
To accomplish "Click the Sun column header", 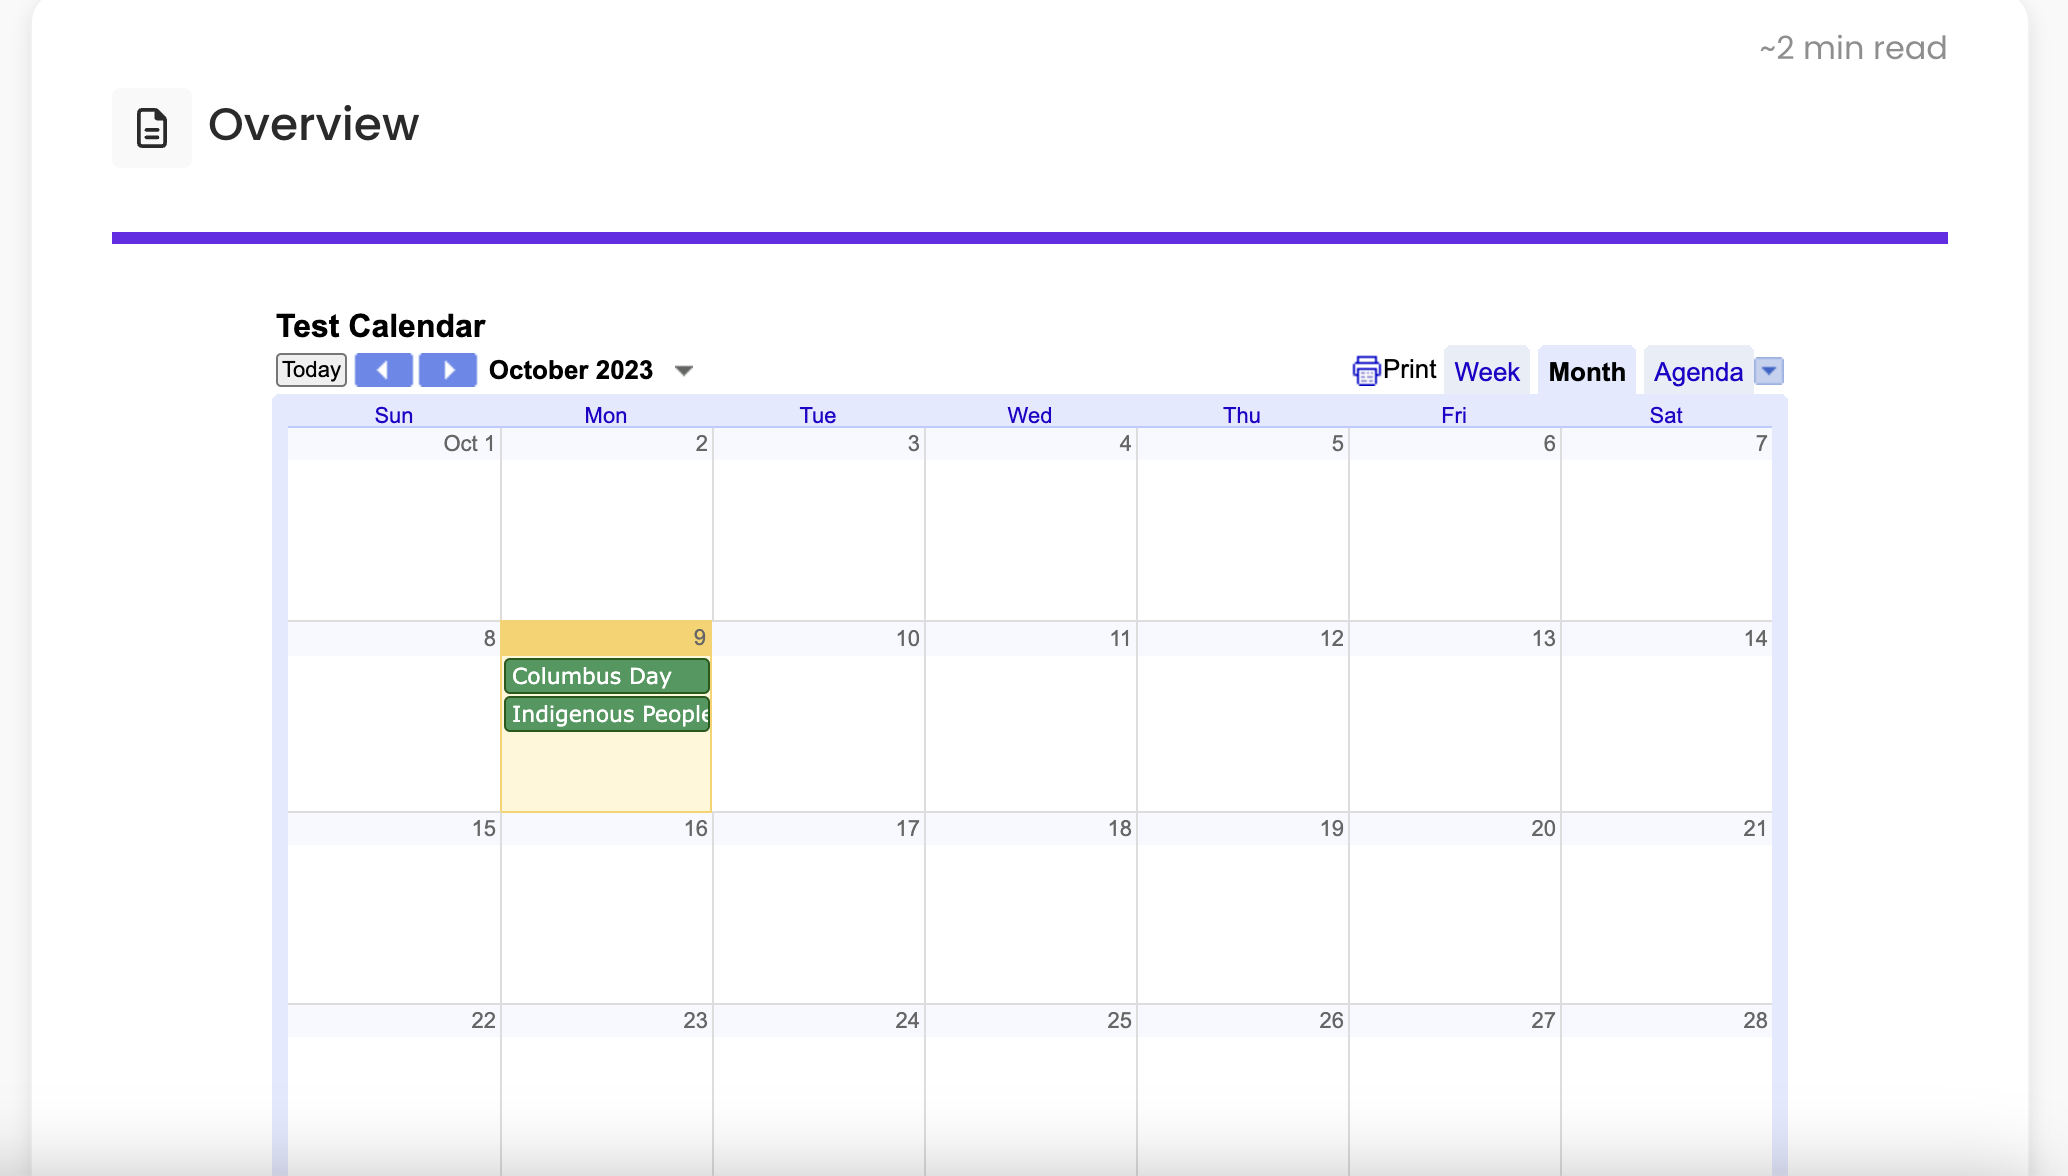I will 394,415.
